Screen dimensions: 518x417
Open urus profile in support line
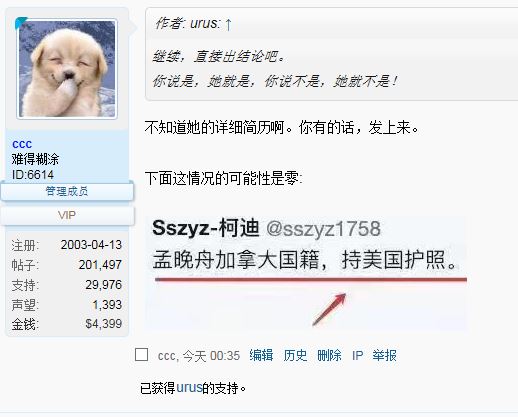(189, 388)
